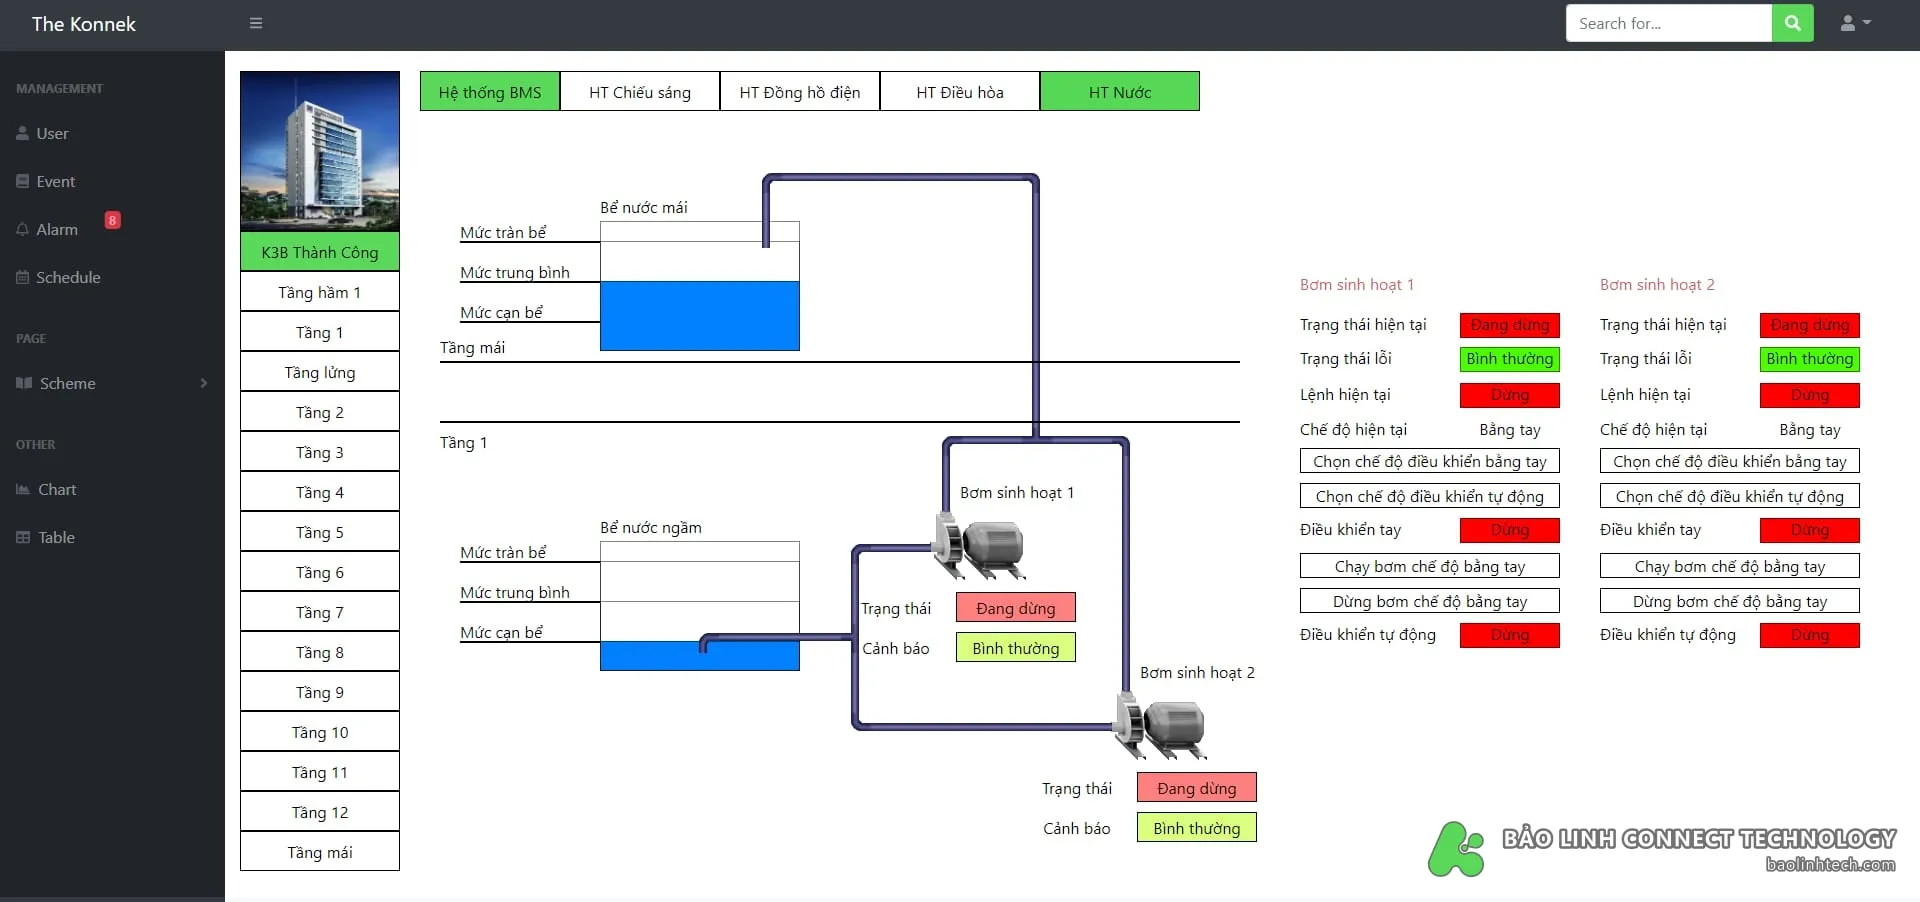Viewport: 1920px width, 902px height.
Task: Click the blue water level in Bể nước mái
Action: pos(700,316)
